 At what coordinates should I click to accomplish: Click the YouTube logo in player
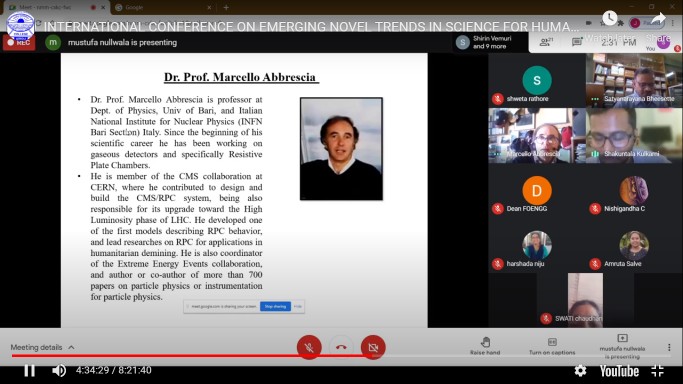619,371
